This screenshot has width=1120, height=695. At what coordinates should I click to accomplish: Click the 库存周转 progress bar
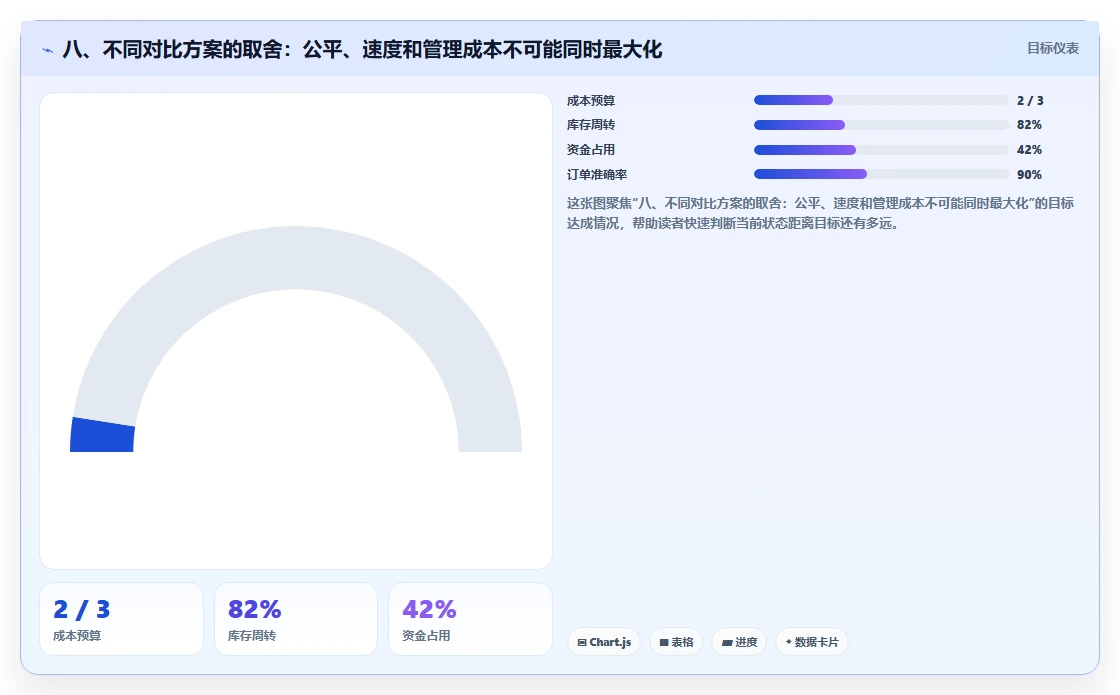pos(881,125)
